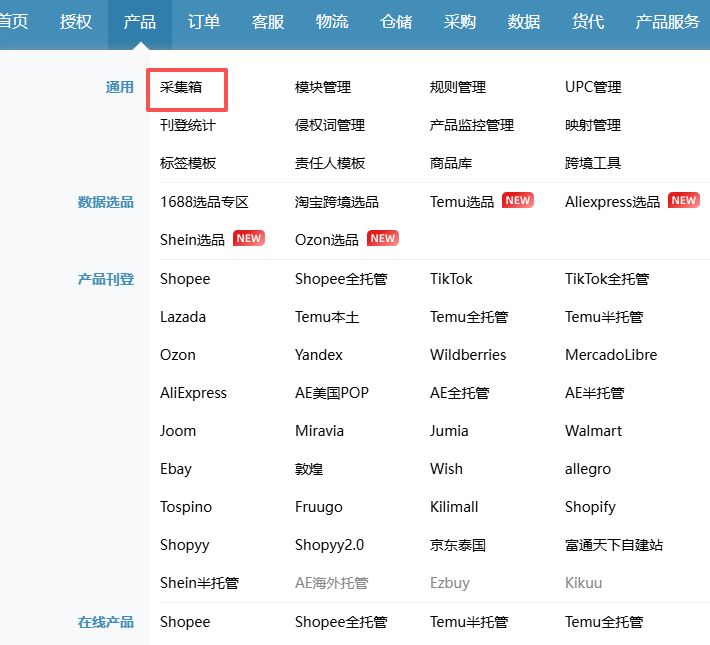The height and width of the screenshot is (645, 710).
Task: Choose TikTok under 产品刊登
Action: point(451,279)
